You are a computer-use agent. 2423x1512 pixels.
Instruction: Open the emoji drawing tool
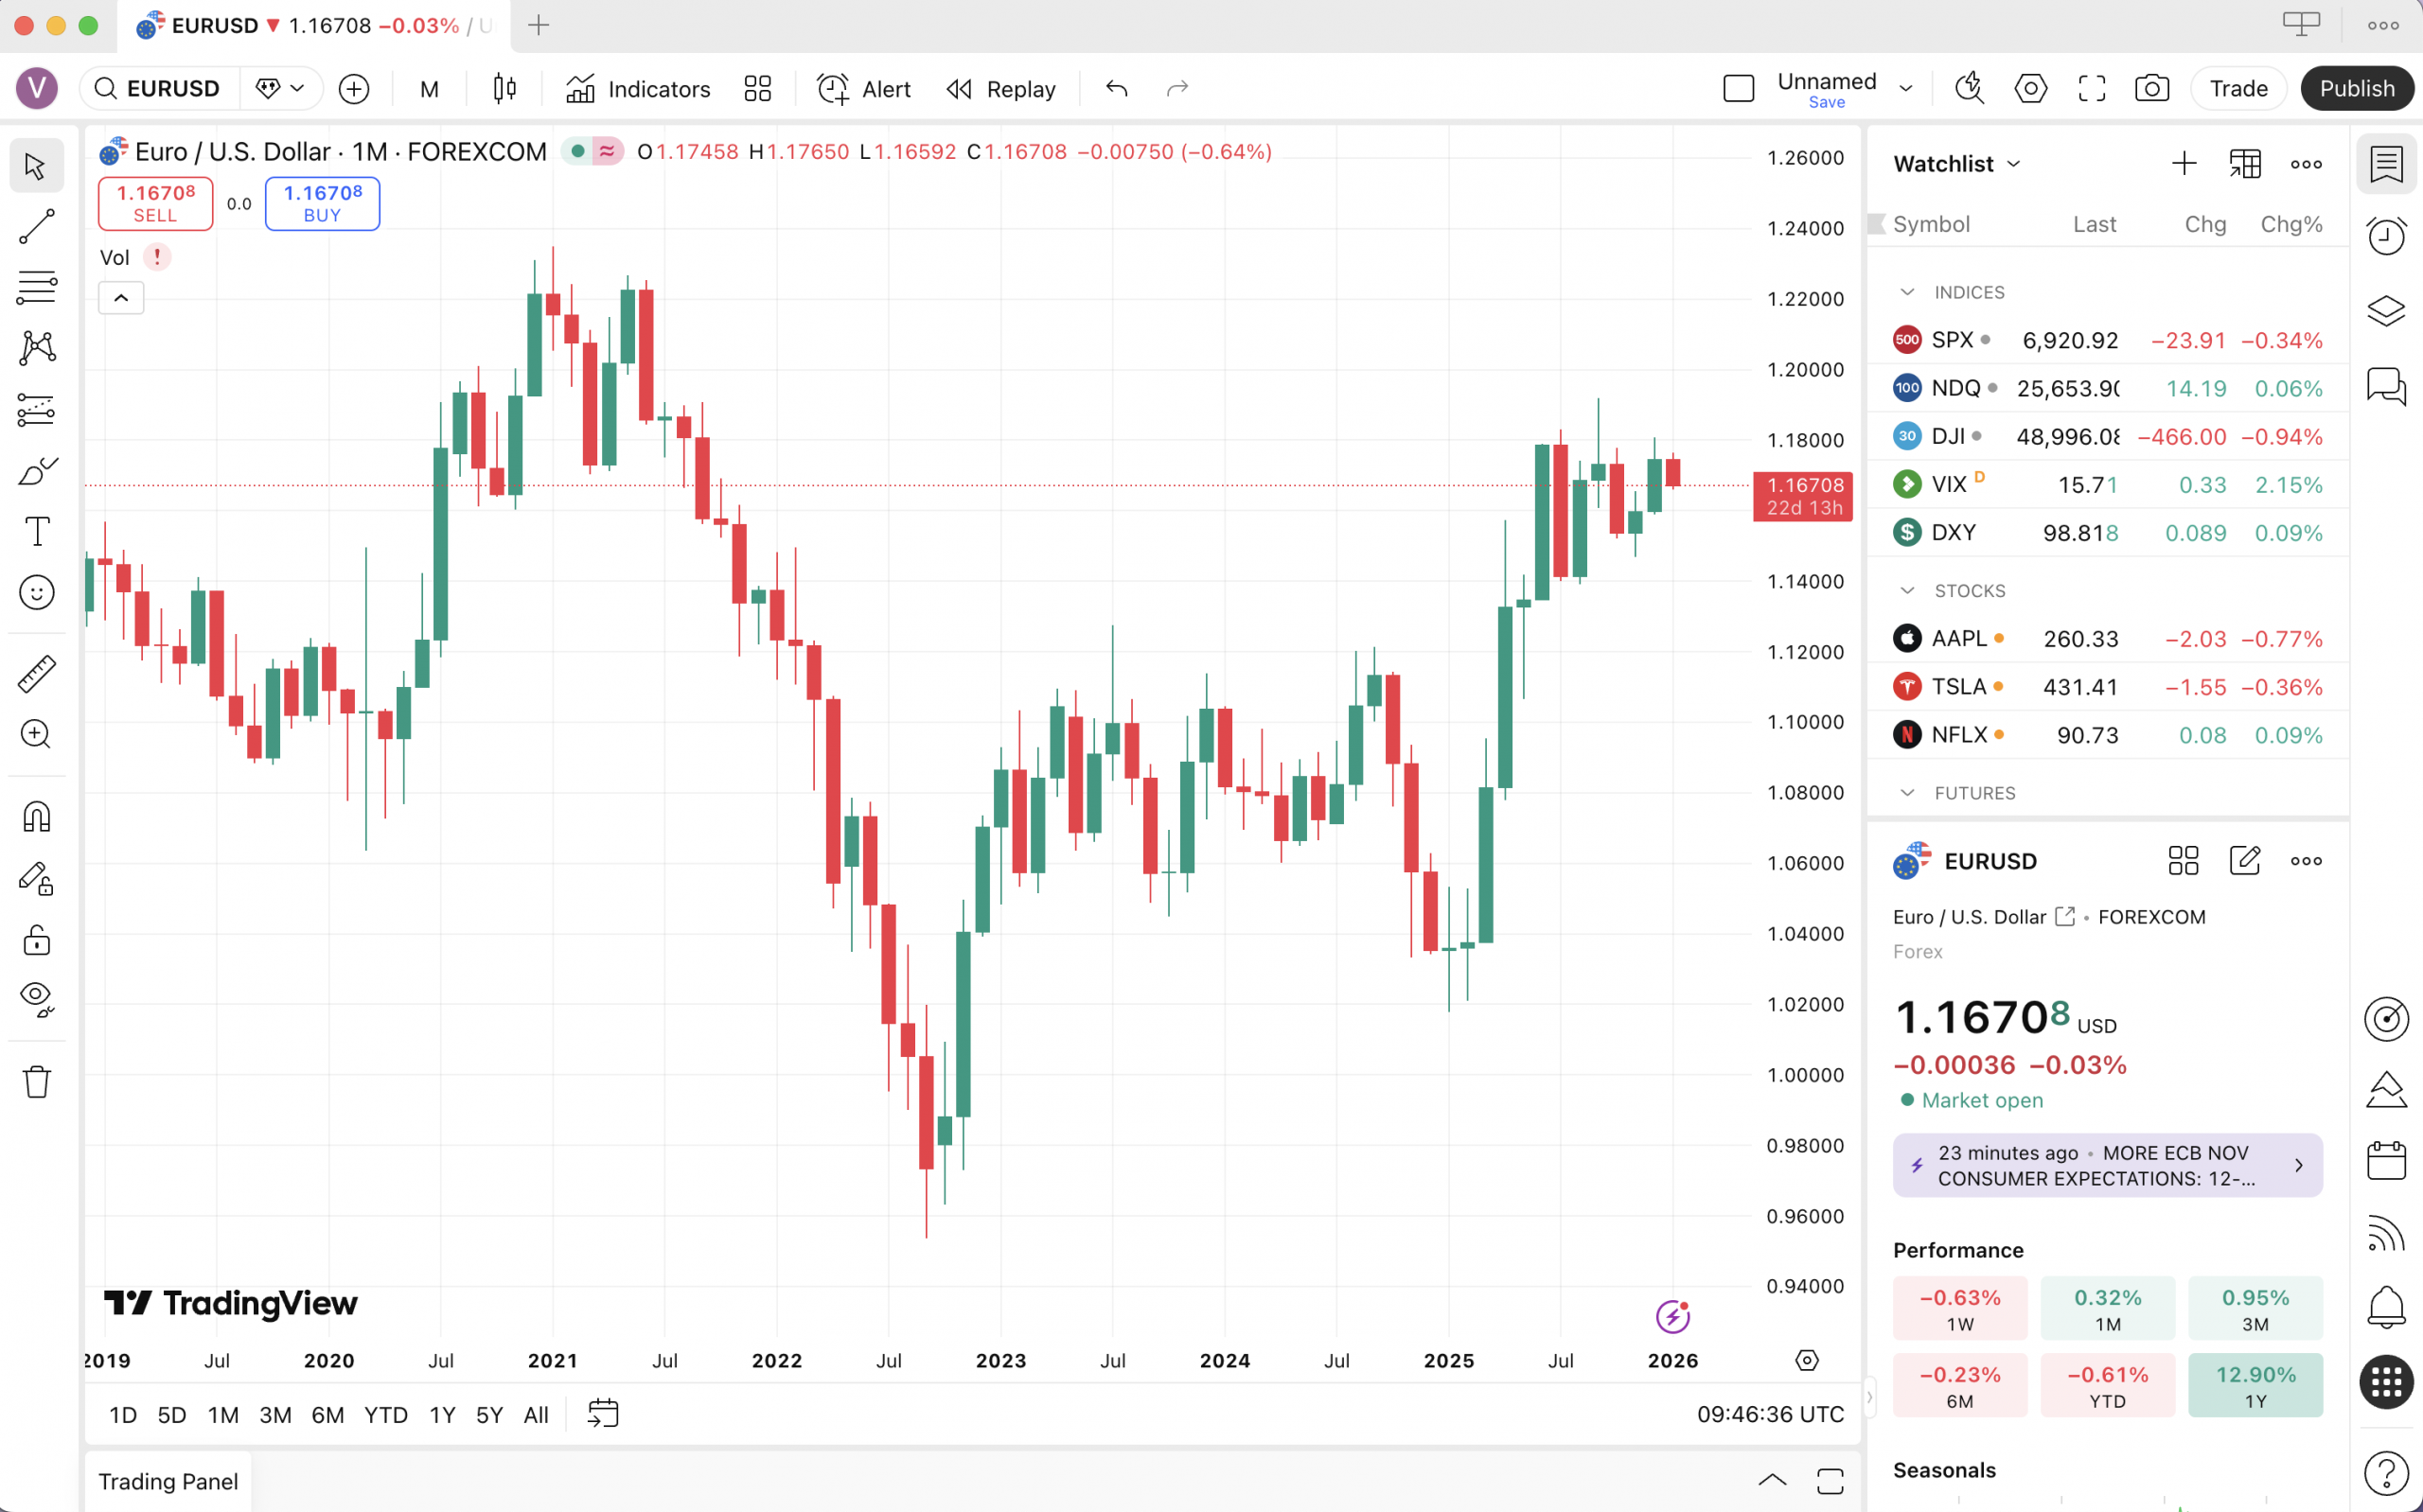coord(37,592)
